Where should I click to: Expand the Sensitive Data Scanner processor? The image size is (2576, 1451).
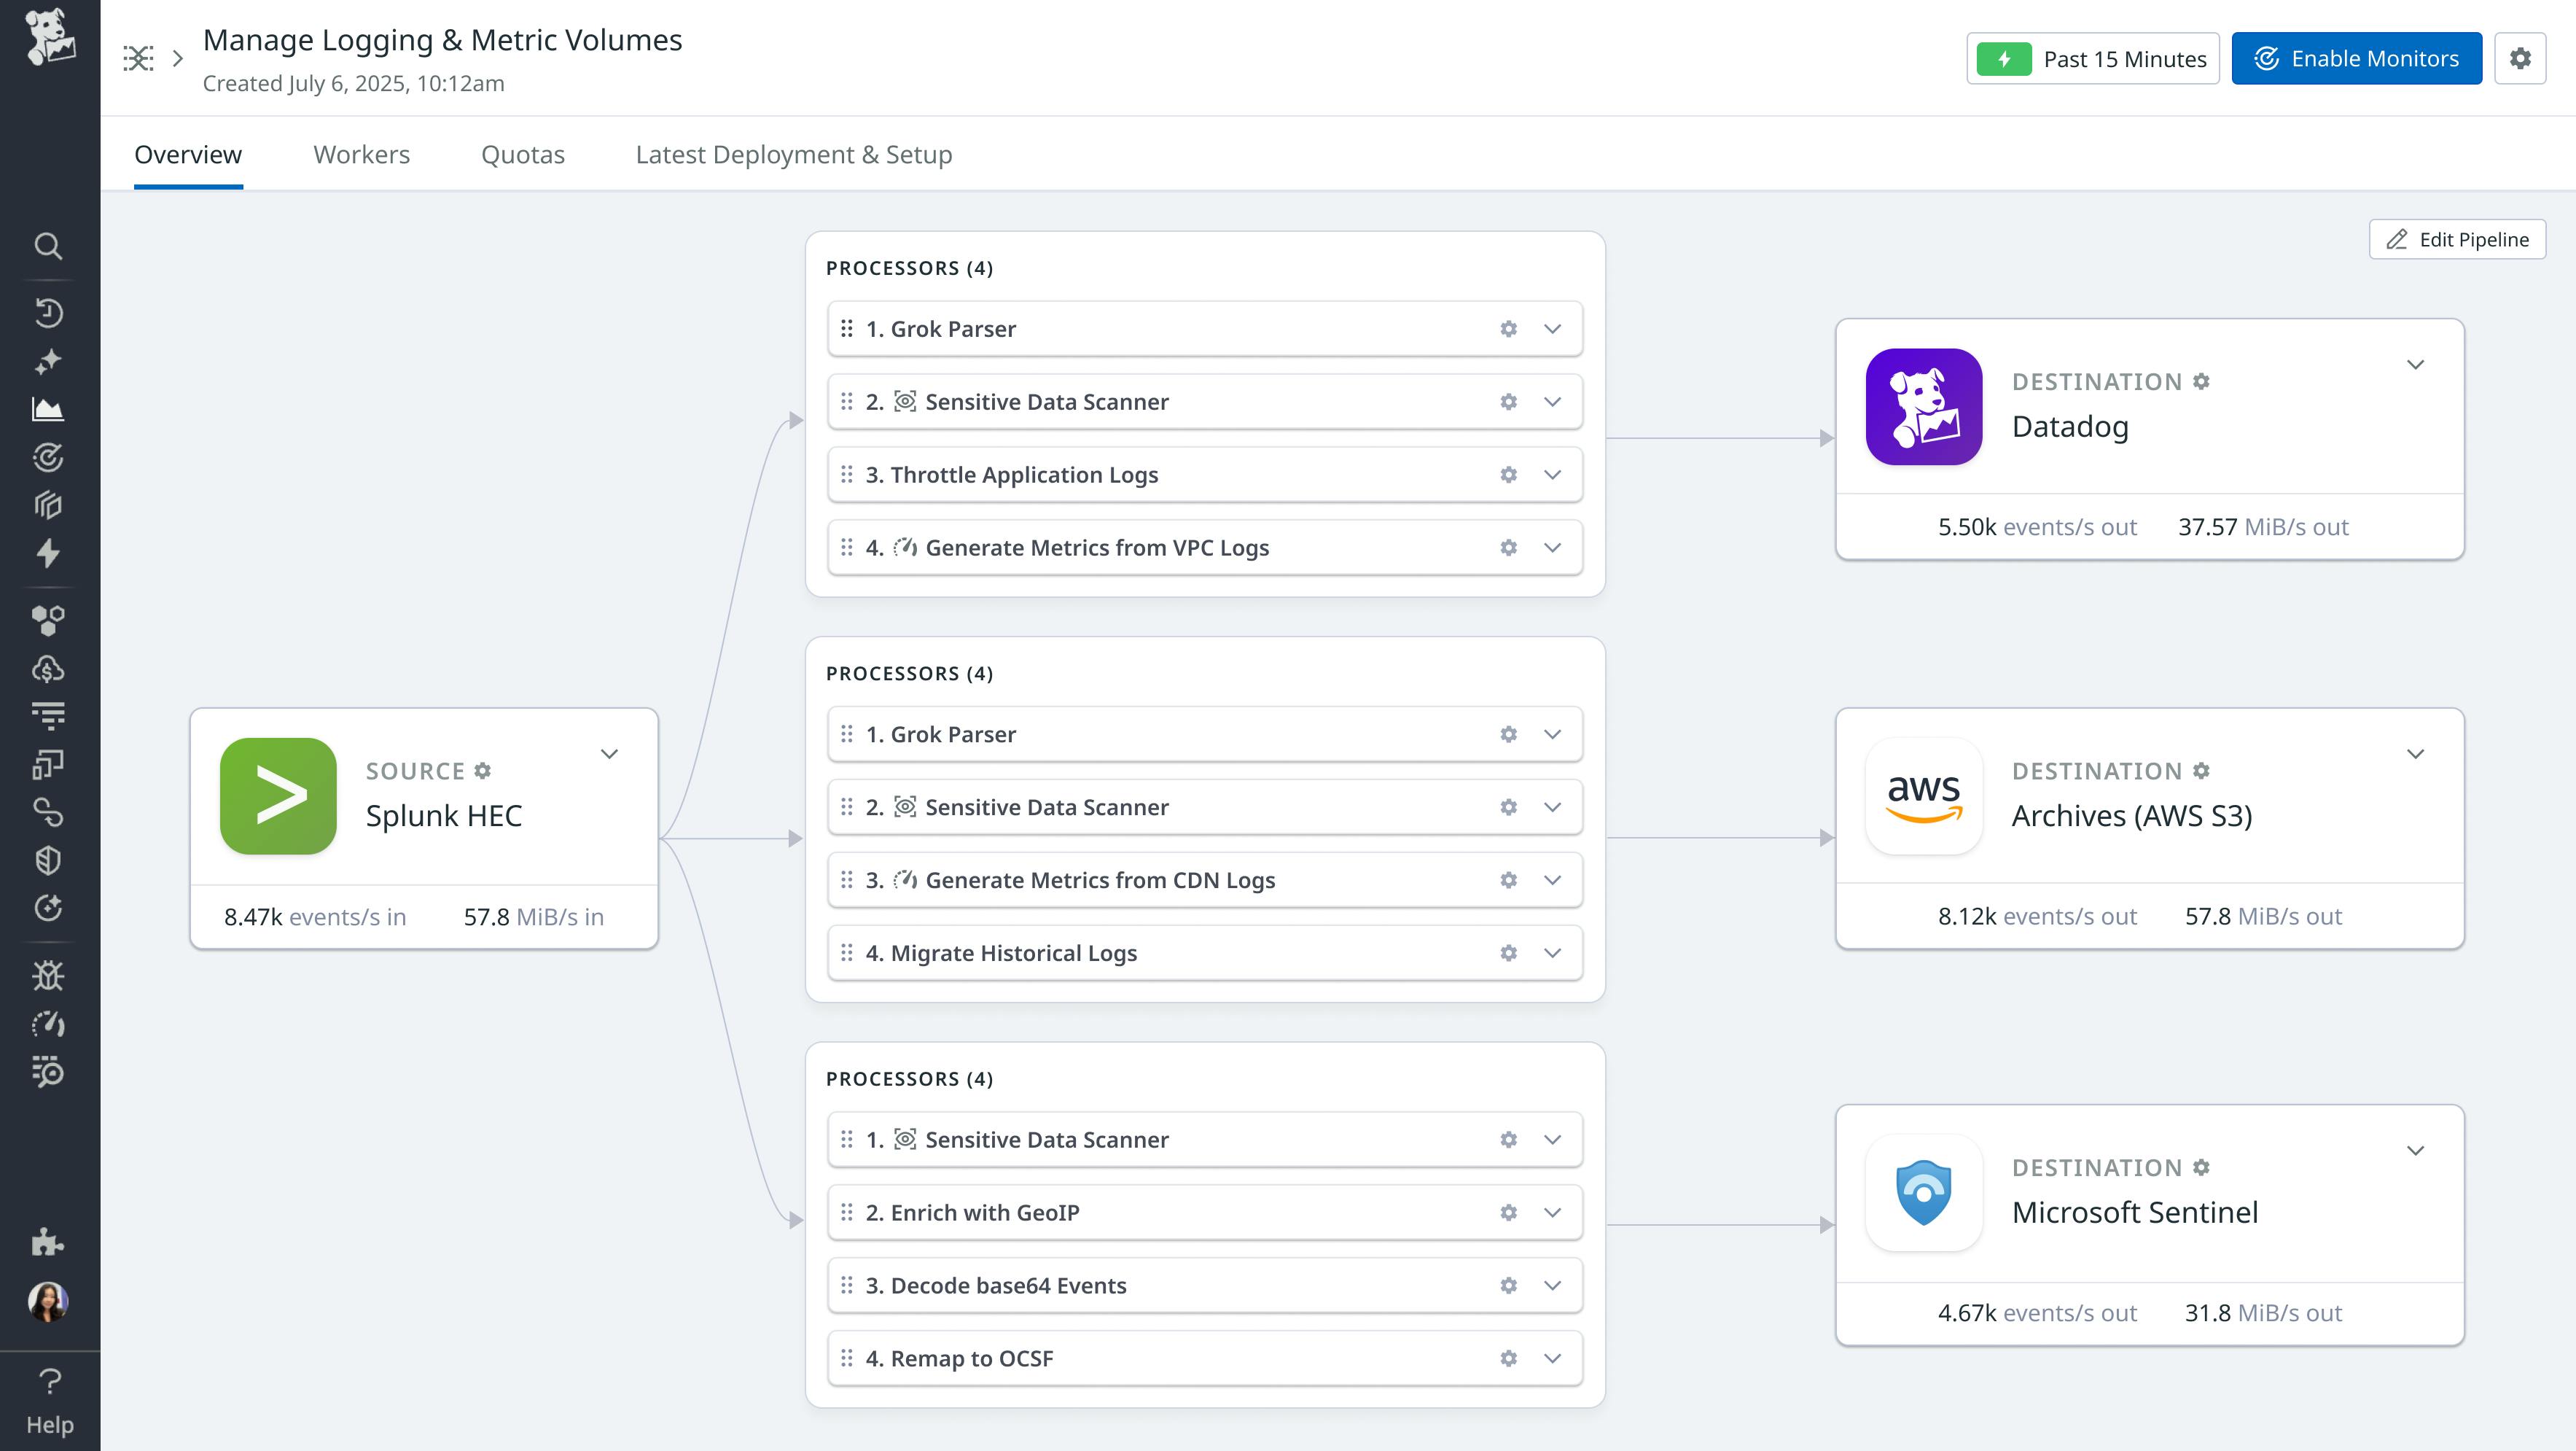pos(1553,401)
